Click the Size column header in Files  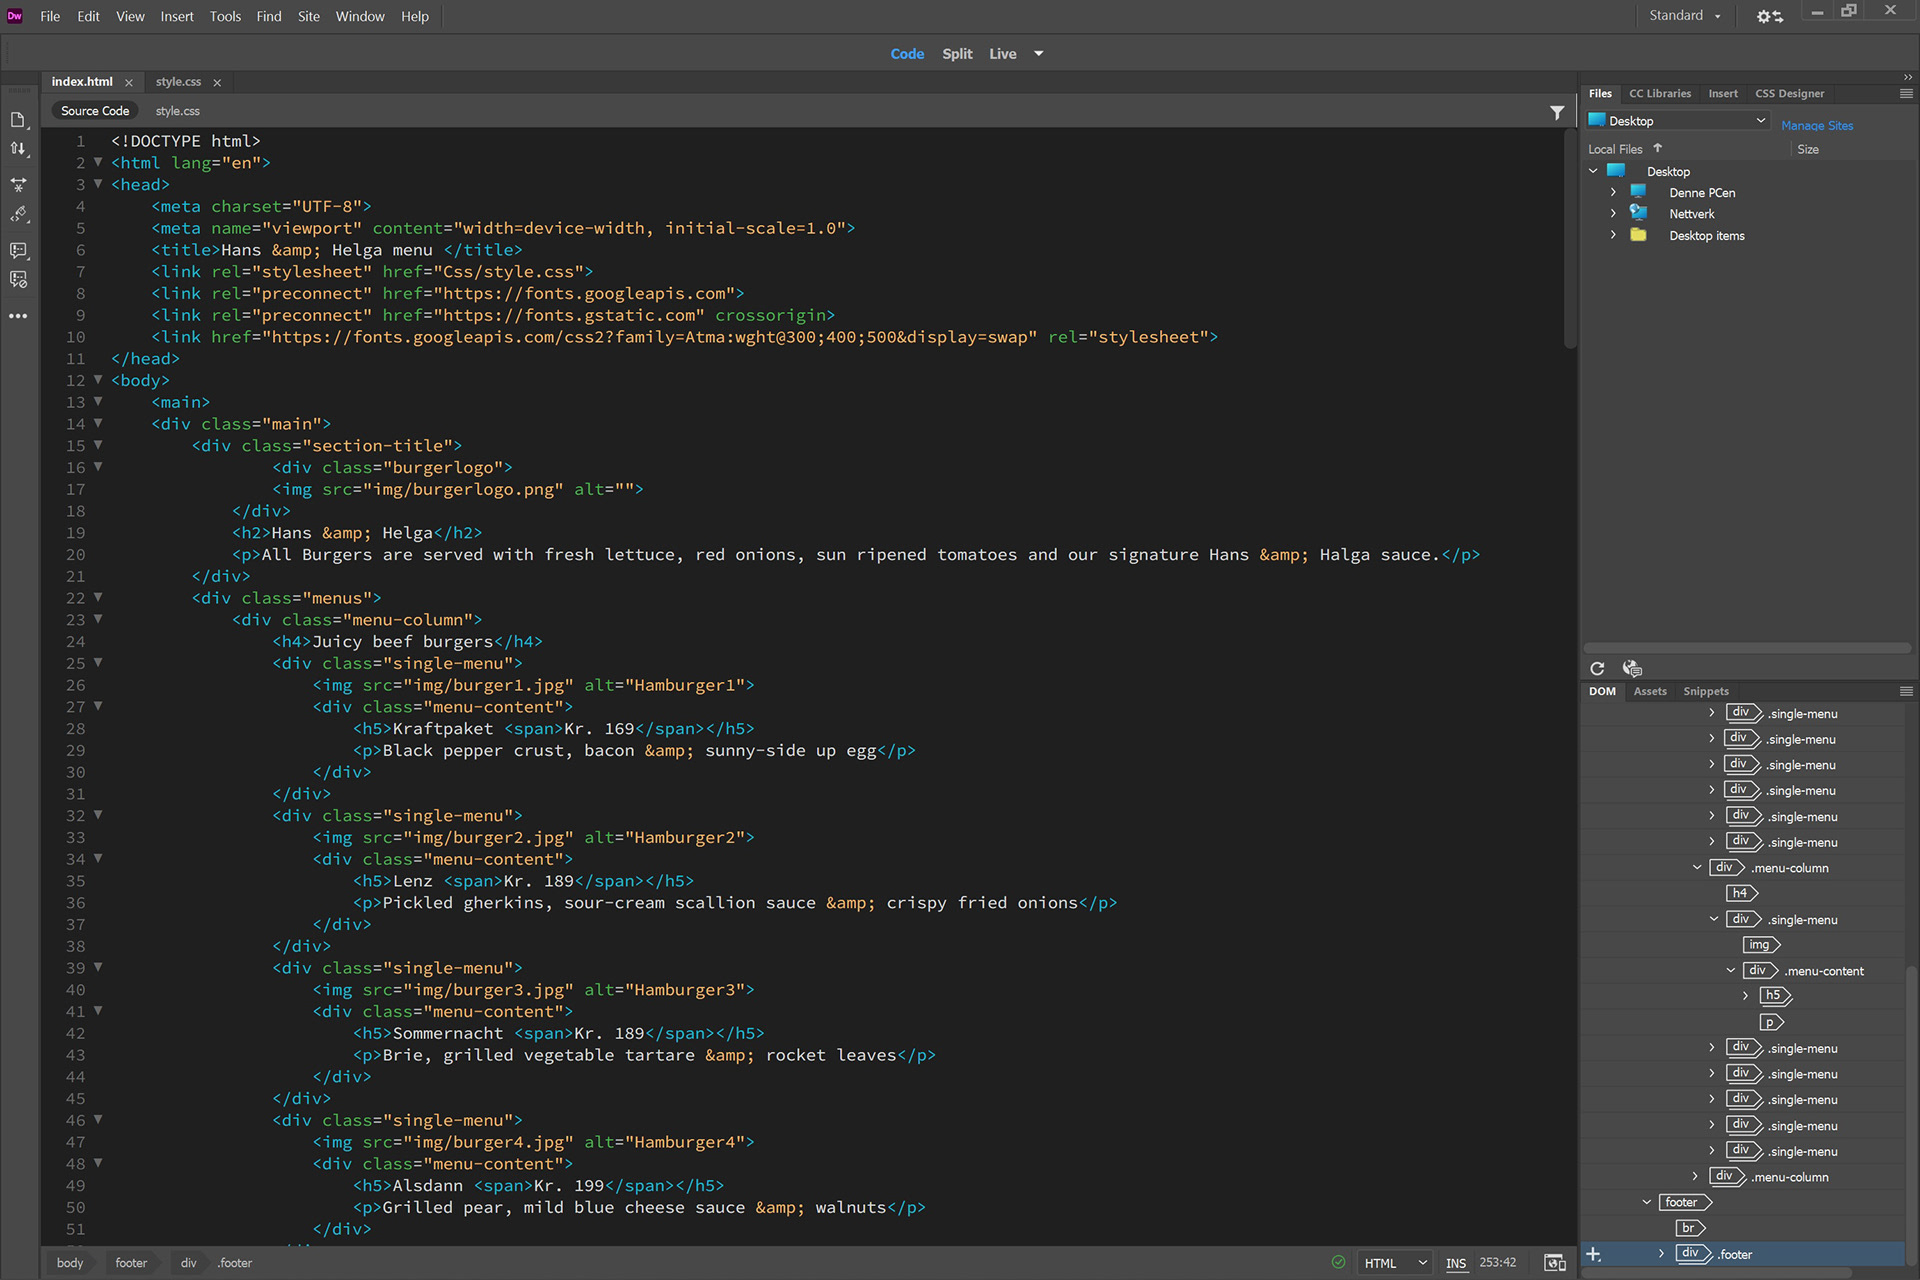(1808, 149)
